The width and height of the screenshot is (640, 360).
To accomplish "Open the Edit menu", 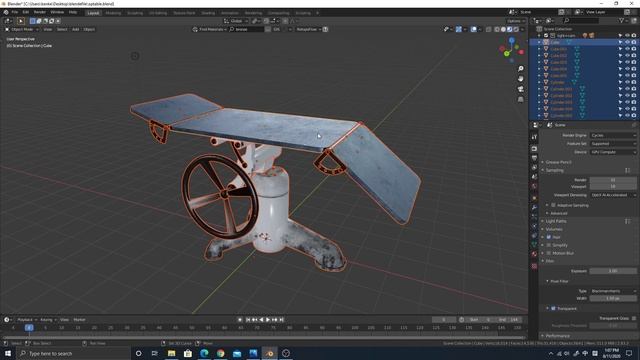I will 26,12.
